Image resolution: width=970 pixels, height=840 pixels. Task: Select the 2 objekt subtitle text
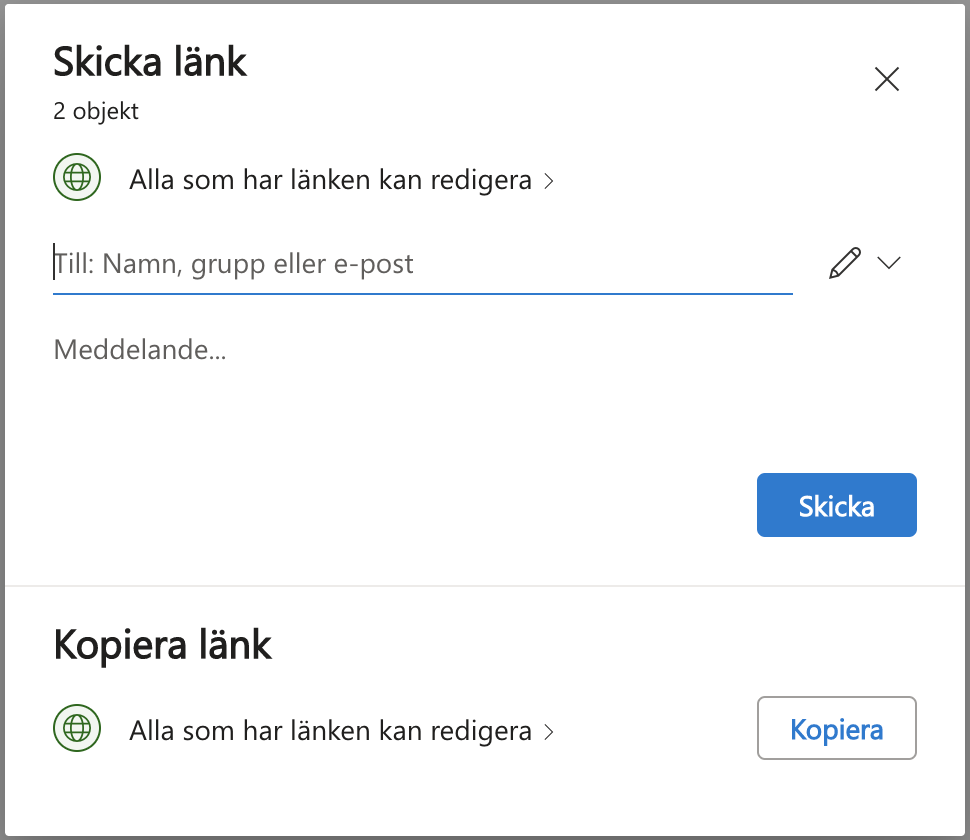pos(96,111)
